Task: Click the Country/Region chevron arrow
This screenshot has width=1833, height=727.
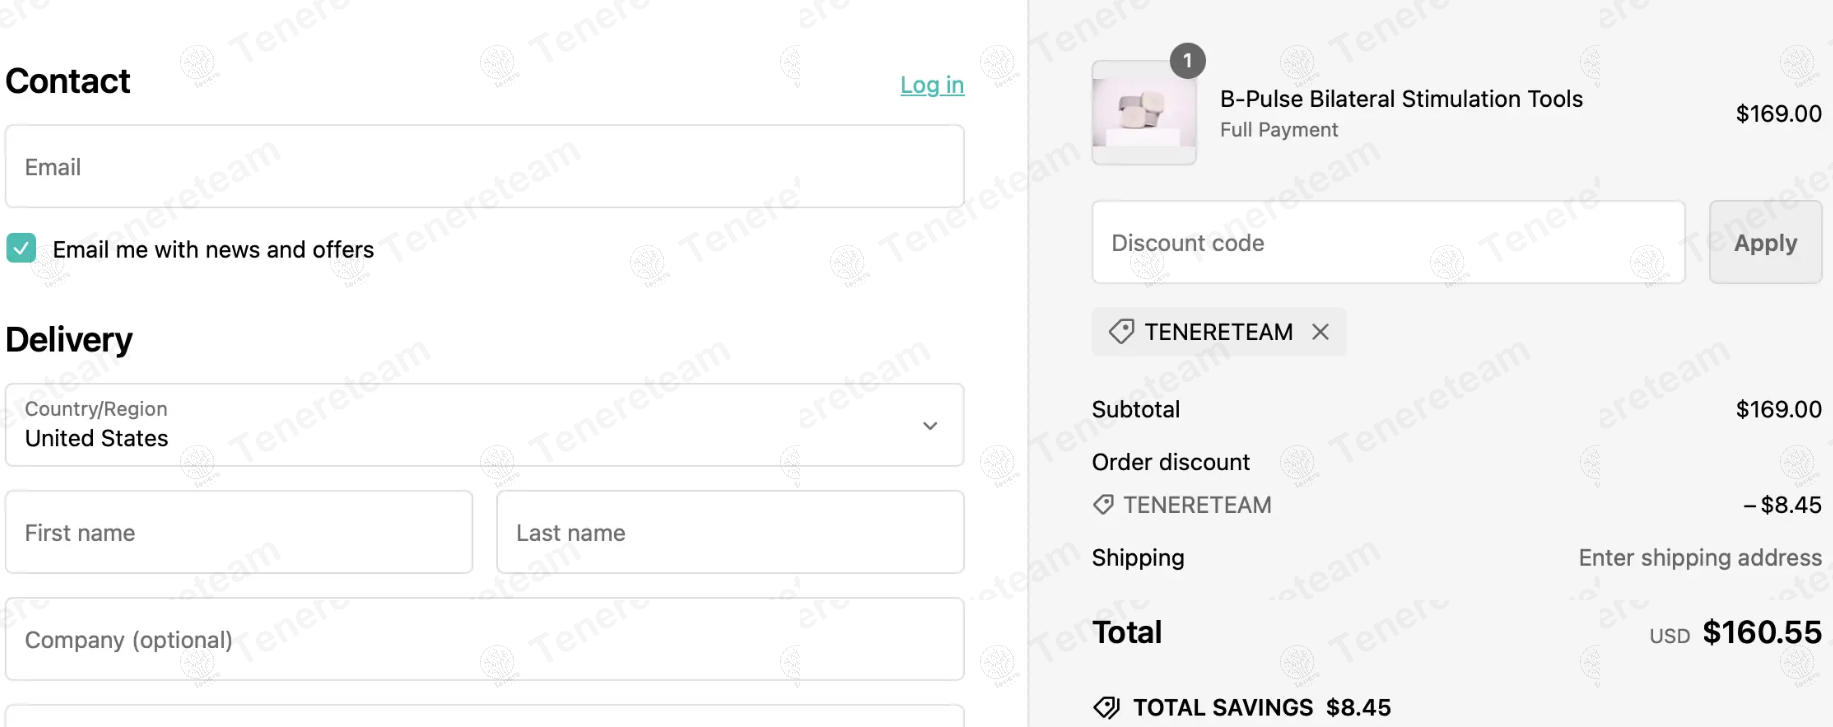Action: coord(930,426)
